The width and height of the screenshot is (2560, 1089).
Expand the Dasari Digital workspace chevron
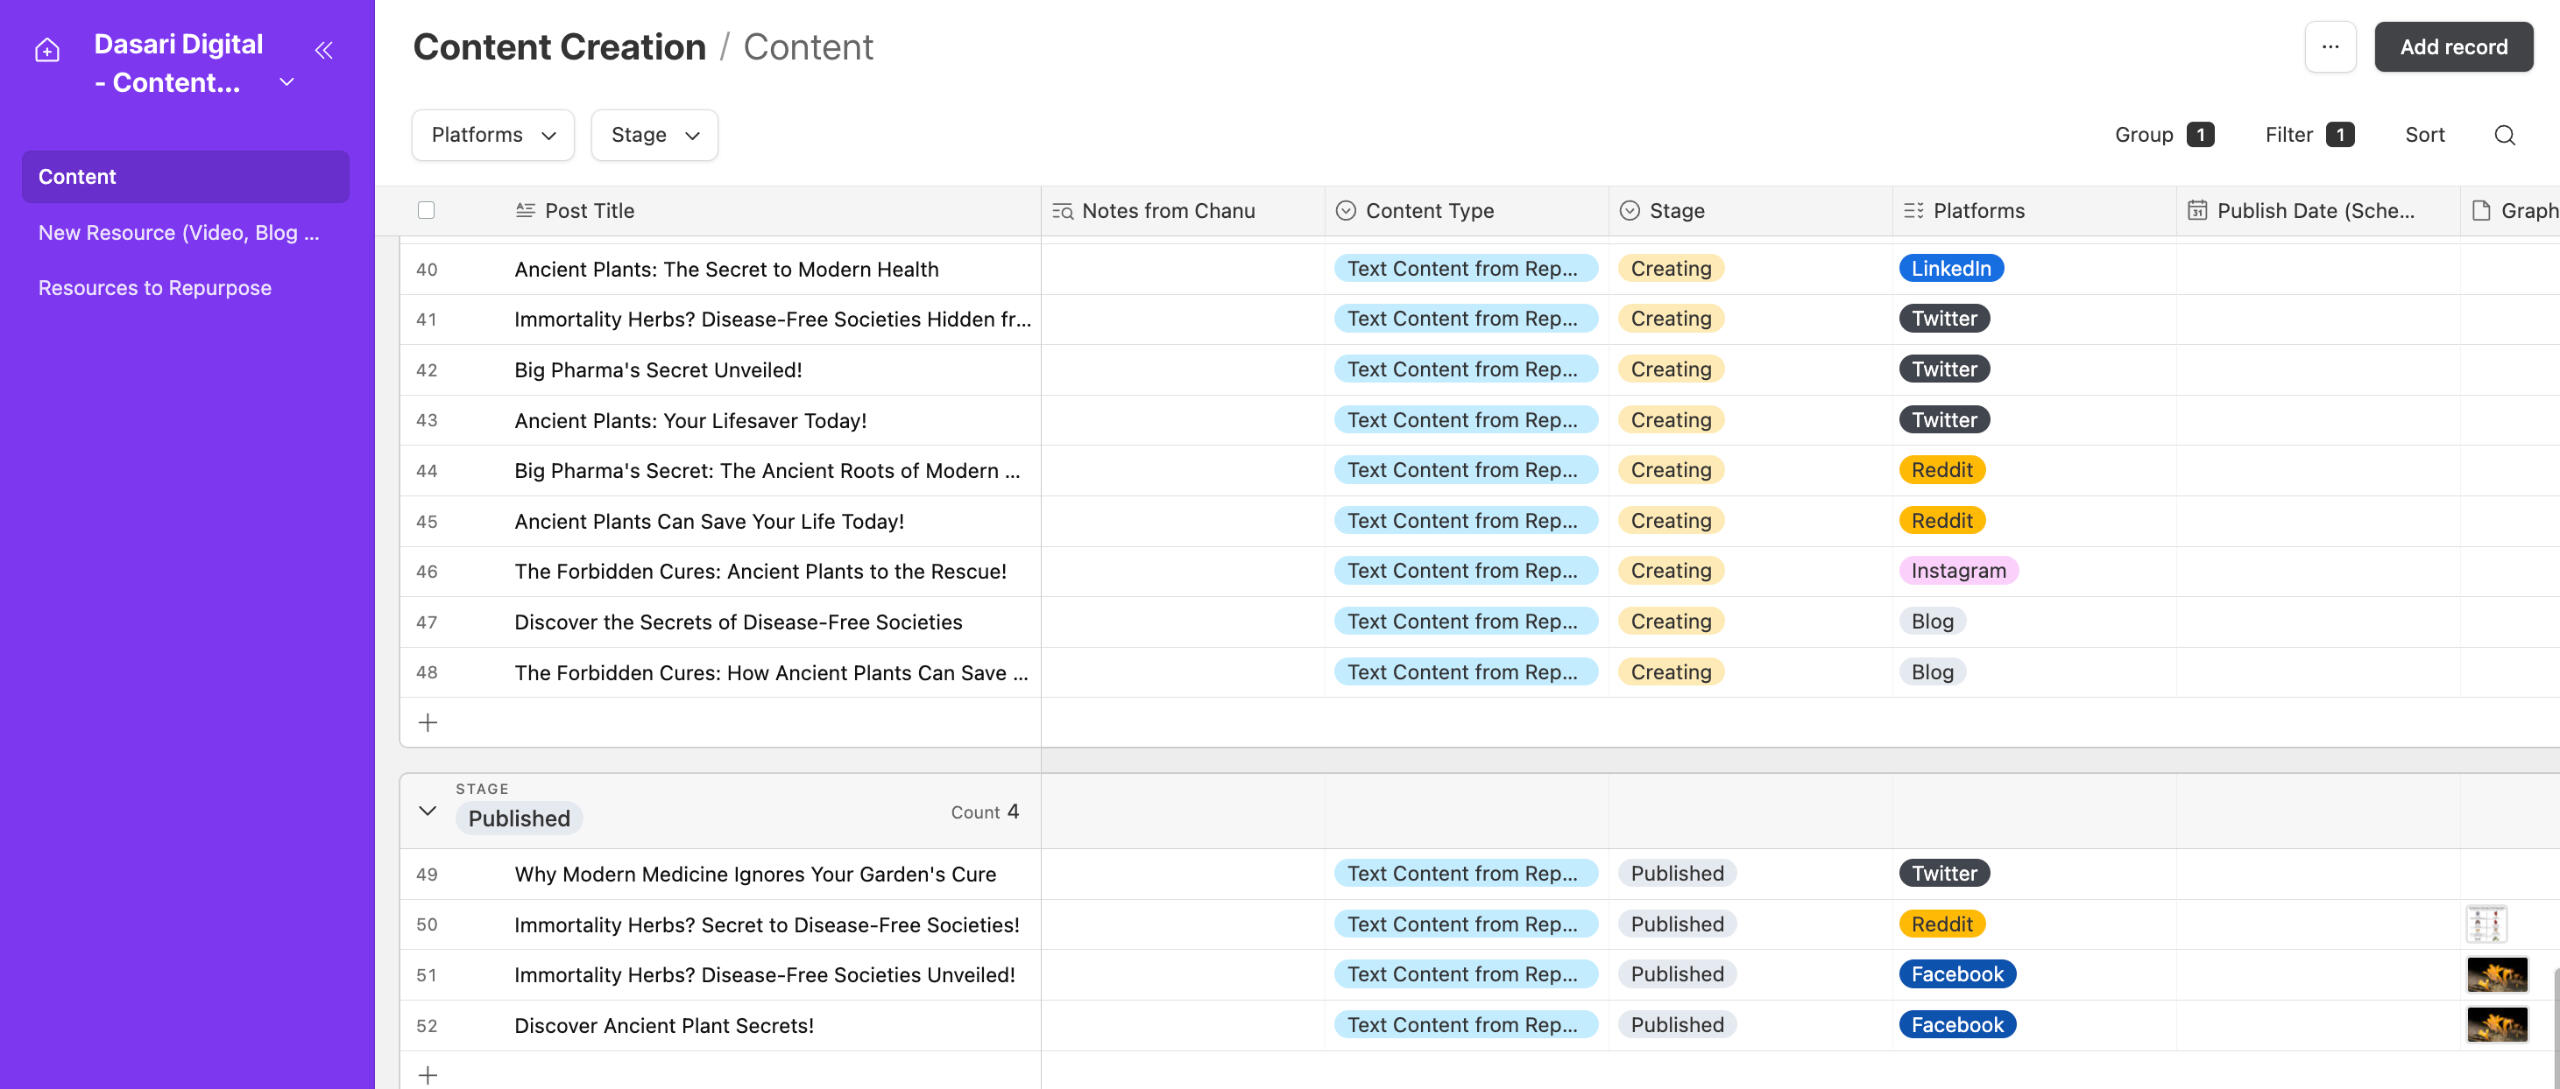click(x=287, y=82)
